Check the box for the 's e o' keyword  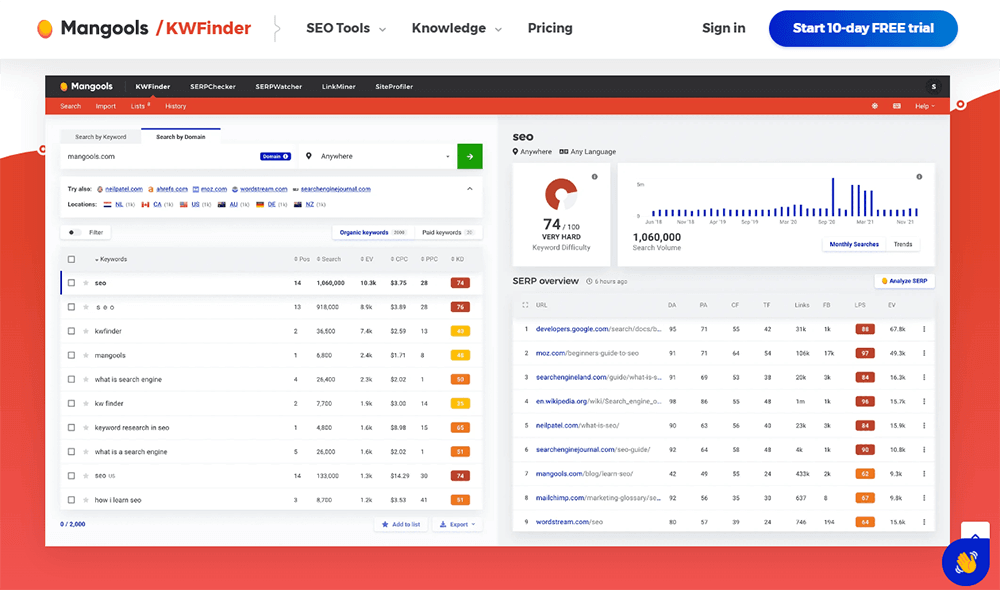point(71,307)
